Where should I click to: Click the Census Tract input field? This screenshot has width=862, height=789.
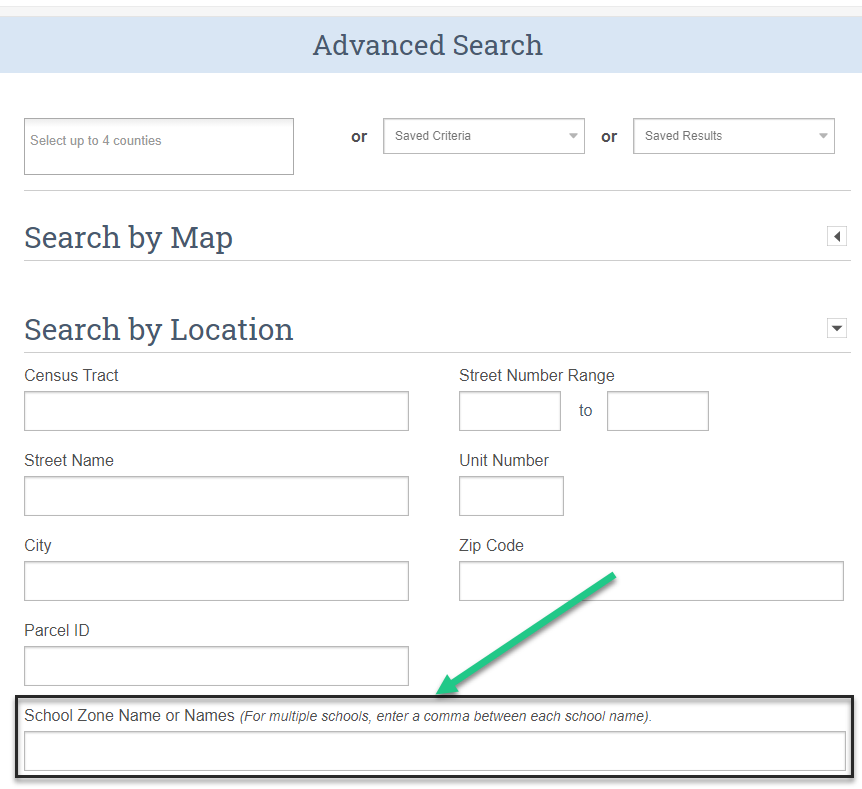coord(216,411)
